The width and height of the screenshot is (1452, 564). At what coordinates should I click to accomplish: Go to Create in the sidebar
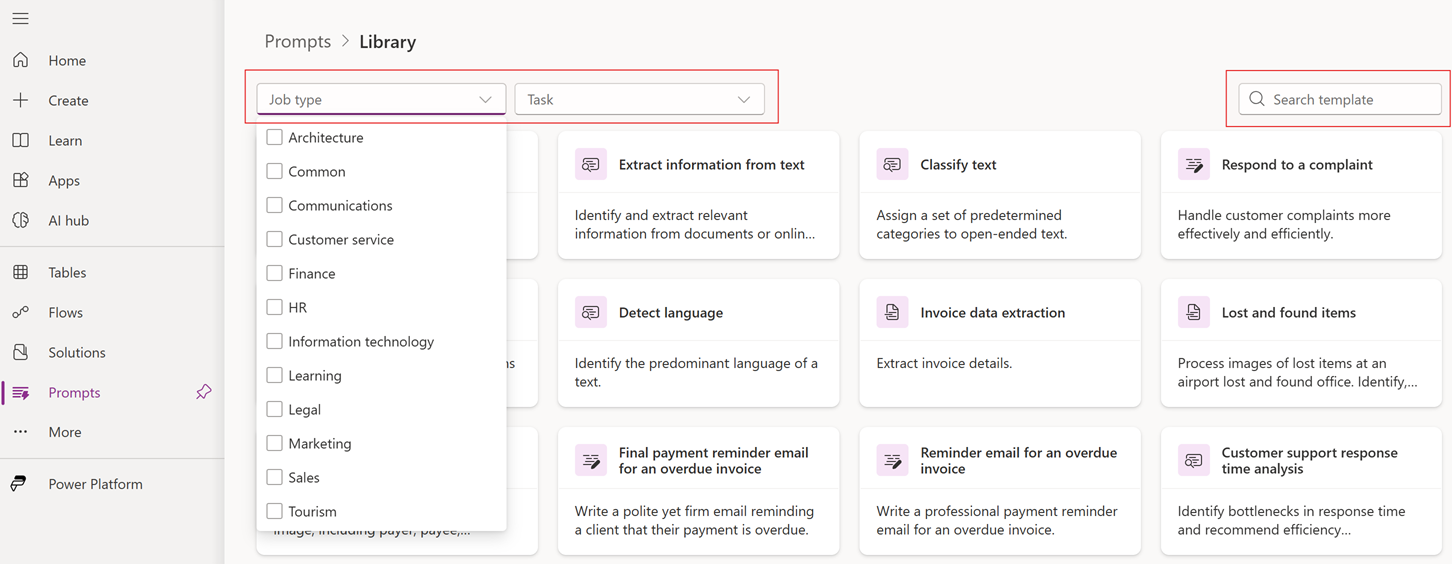[68, 100]
